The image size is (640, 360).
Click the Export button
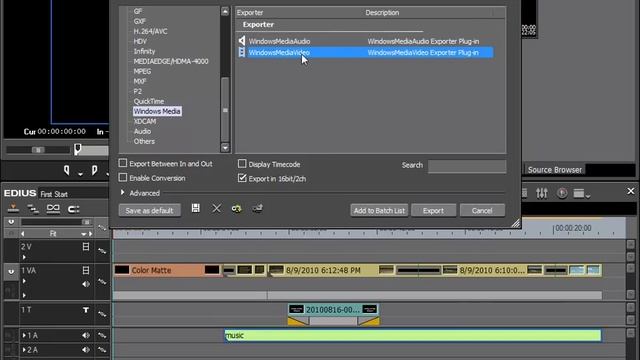click(x=433, y=211)
